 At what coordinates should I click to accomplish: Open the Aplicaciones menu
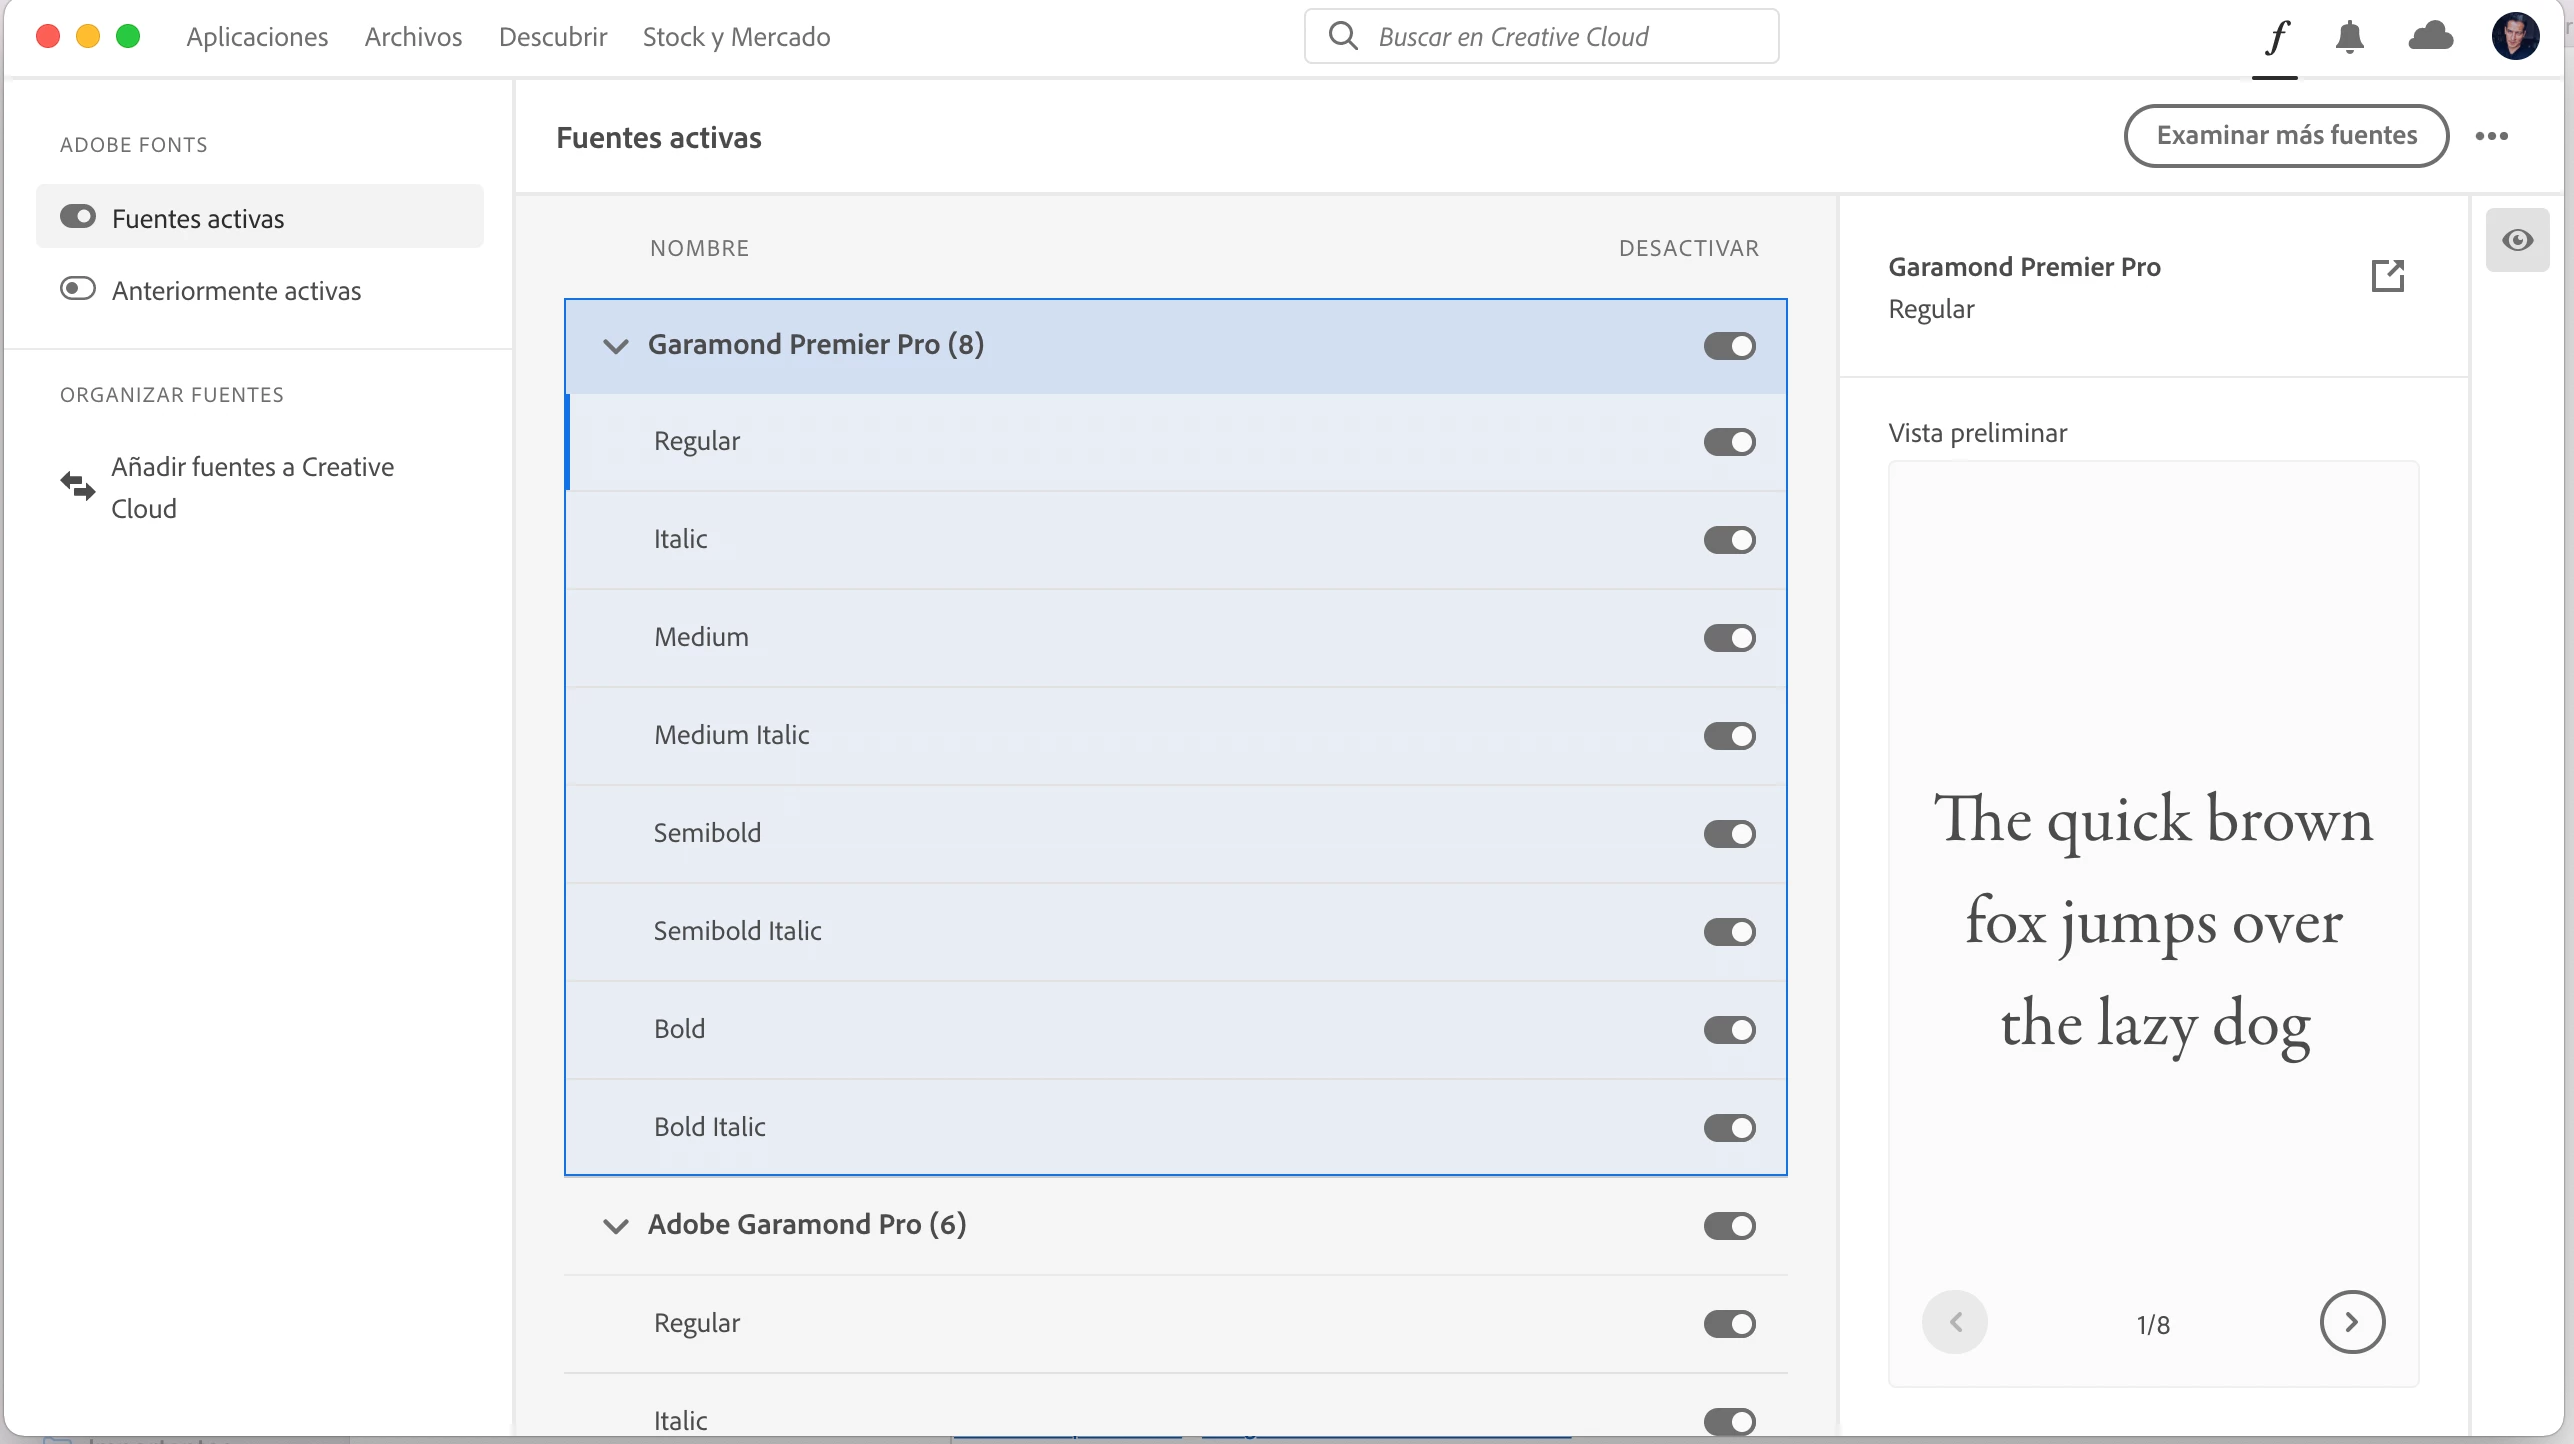click(257, 37)
